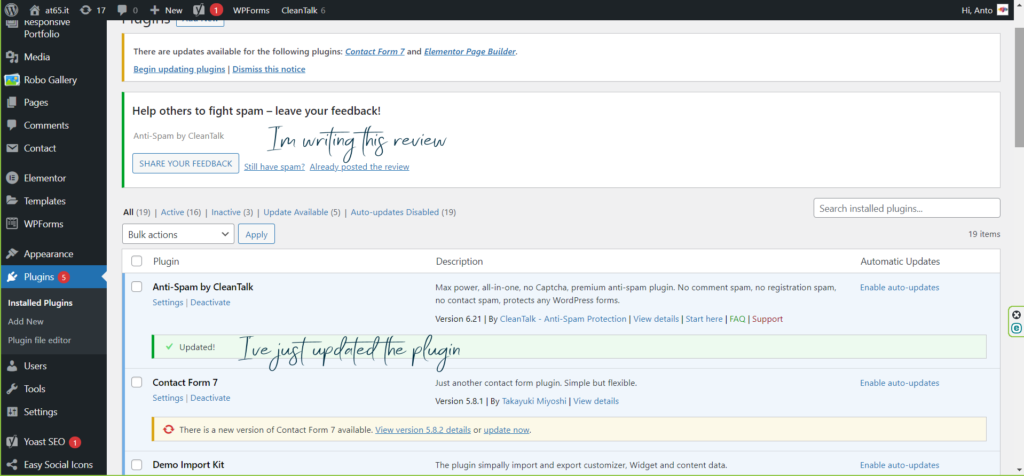Open the CleanTalk item in admin bar

[x=303, y=10]
